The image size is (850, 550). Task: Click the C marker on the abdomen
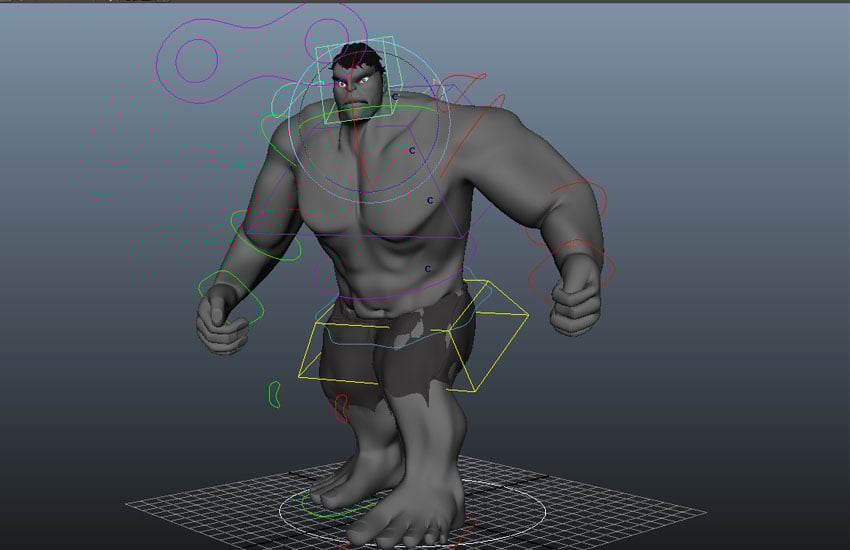427,269
